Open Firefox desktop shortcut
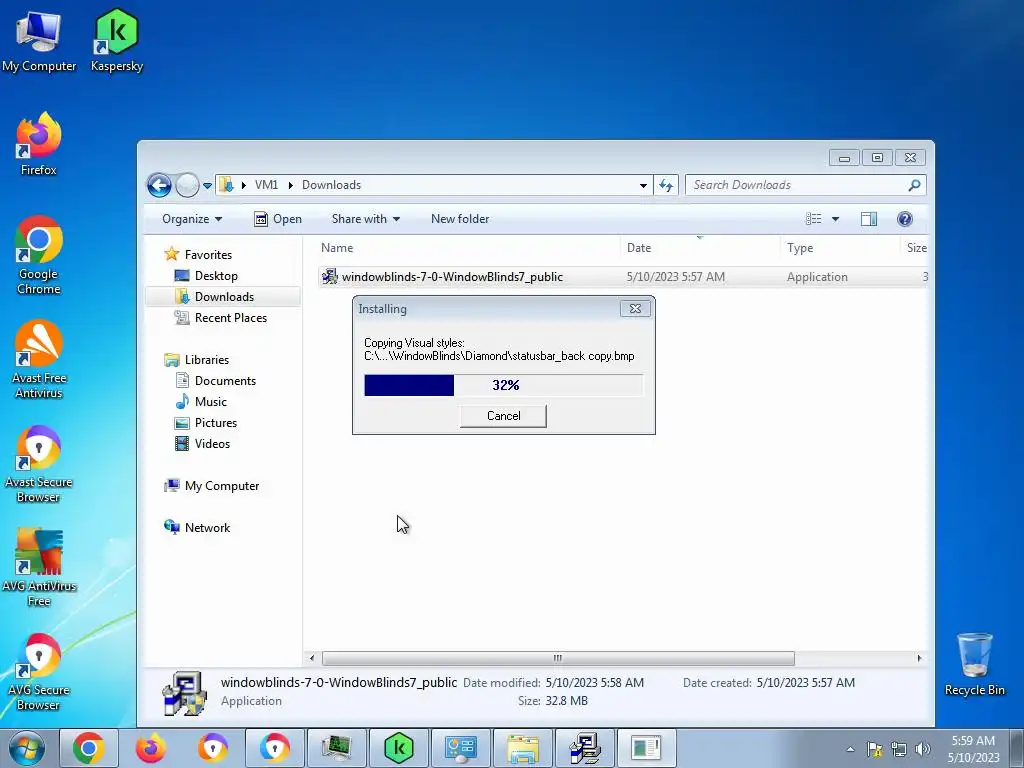Screen dimensions: 1024x768 pyautogui.click(x=39, y=144)
